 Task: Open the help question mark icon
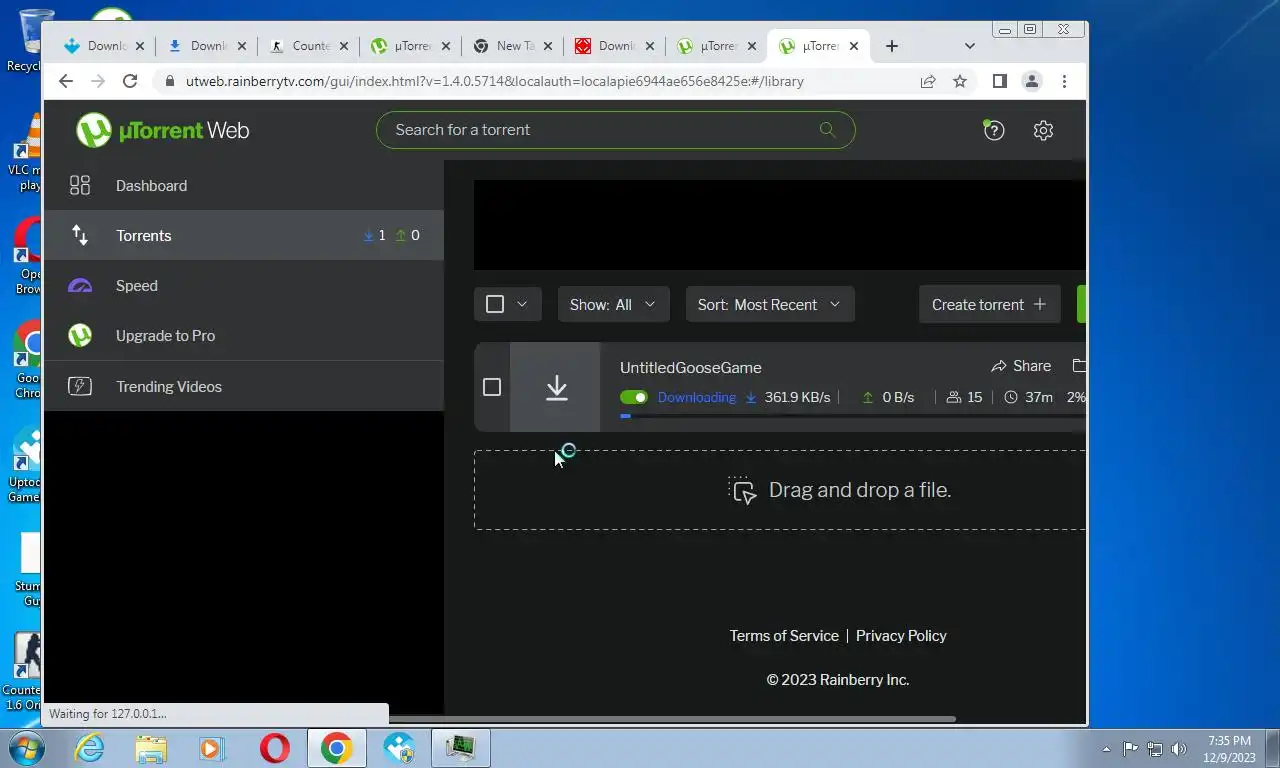coord(993,130)
